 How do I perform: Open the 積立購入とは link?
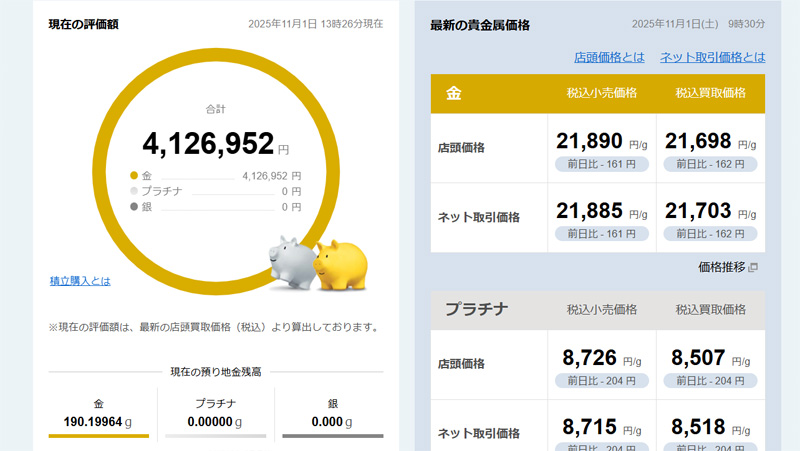[80, 281]
